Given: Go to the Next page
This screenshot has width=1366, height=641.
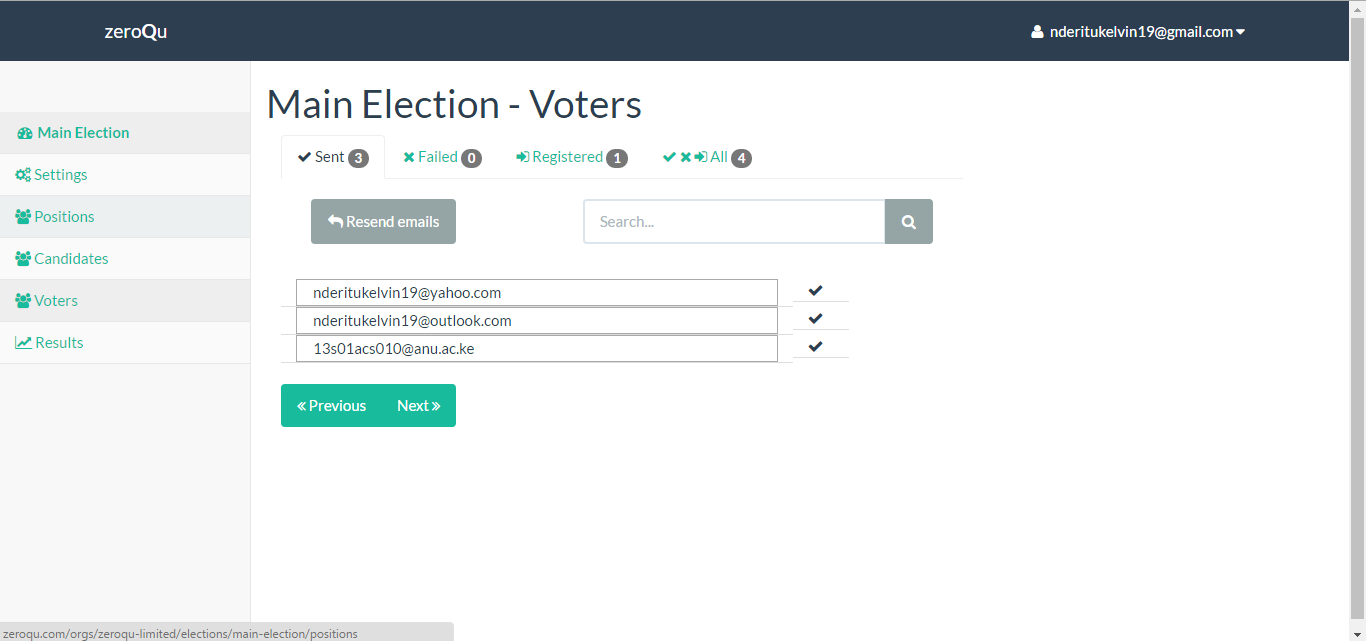Looking at the screenshot, I should tap(419, 406).
